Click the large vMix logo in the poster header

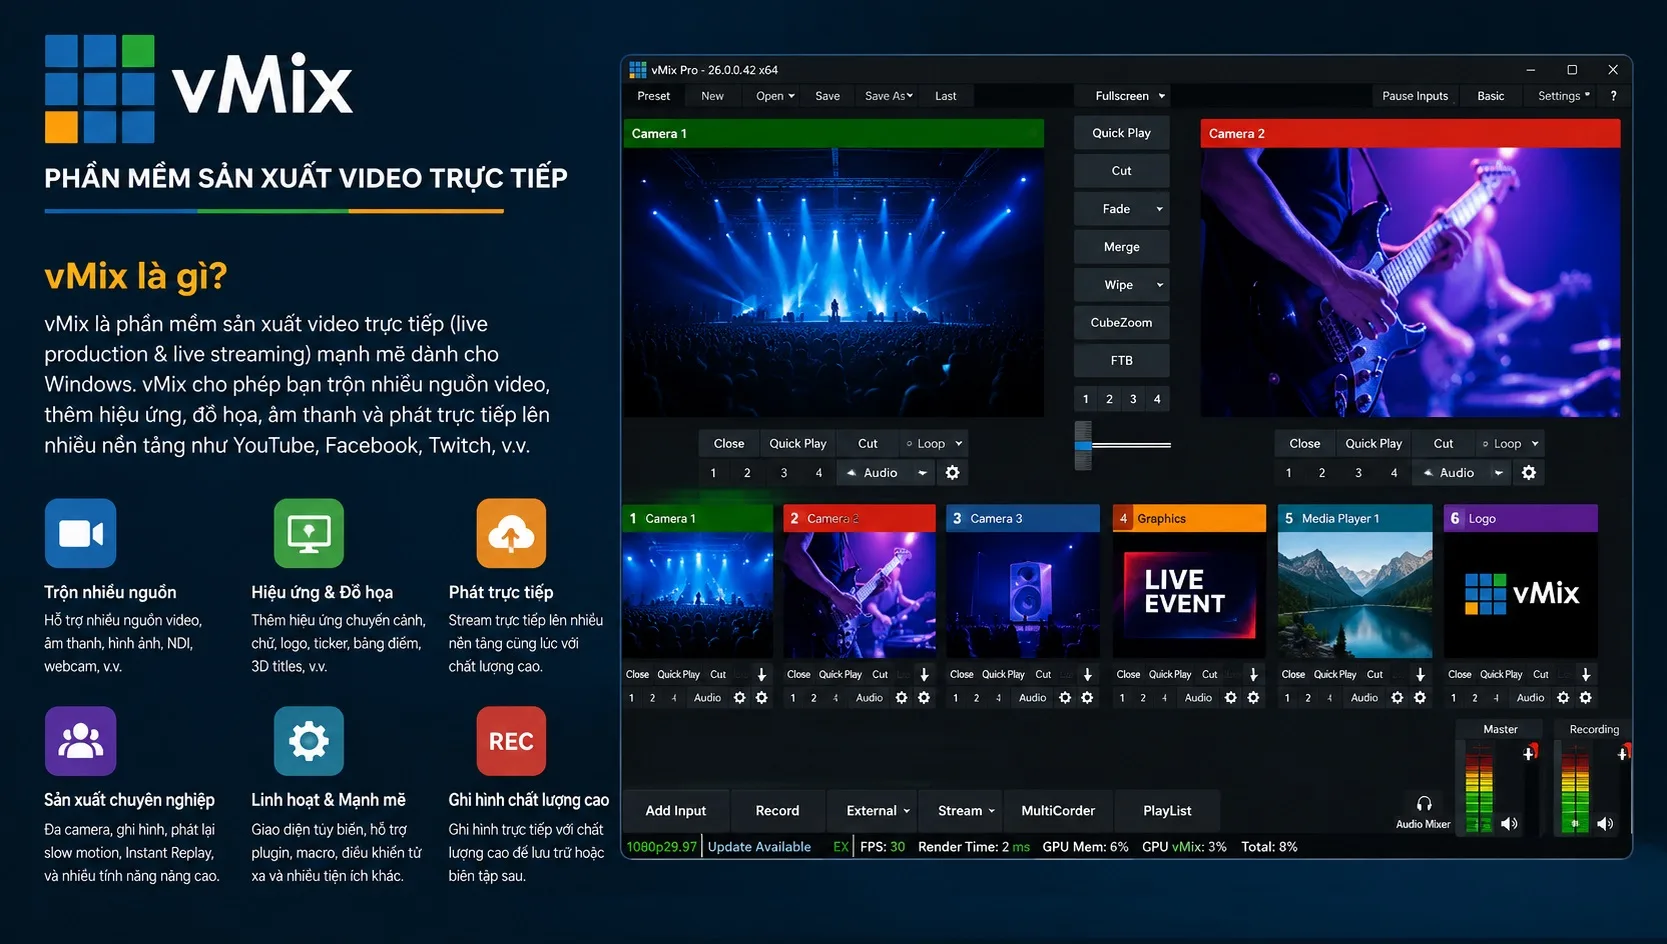click(x=199, y=88)
